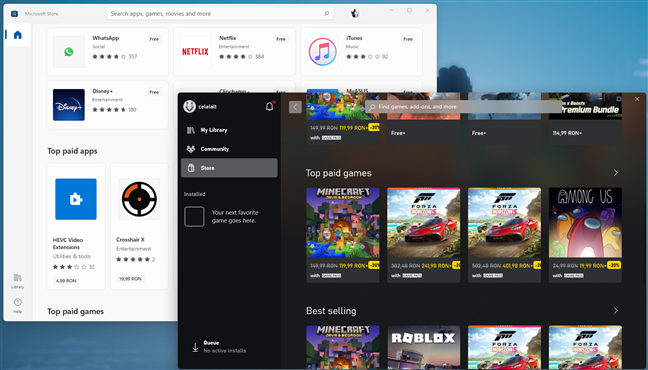Click the celalalt profile avatar in Xbox app

(x=189, y=106)
